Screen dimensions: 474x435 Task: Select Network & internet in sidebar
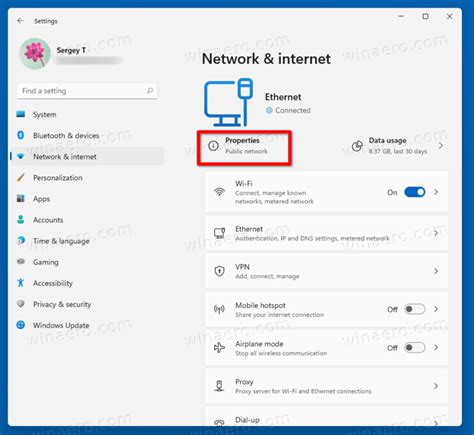point(87,156)
